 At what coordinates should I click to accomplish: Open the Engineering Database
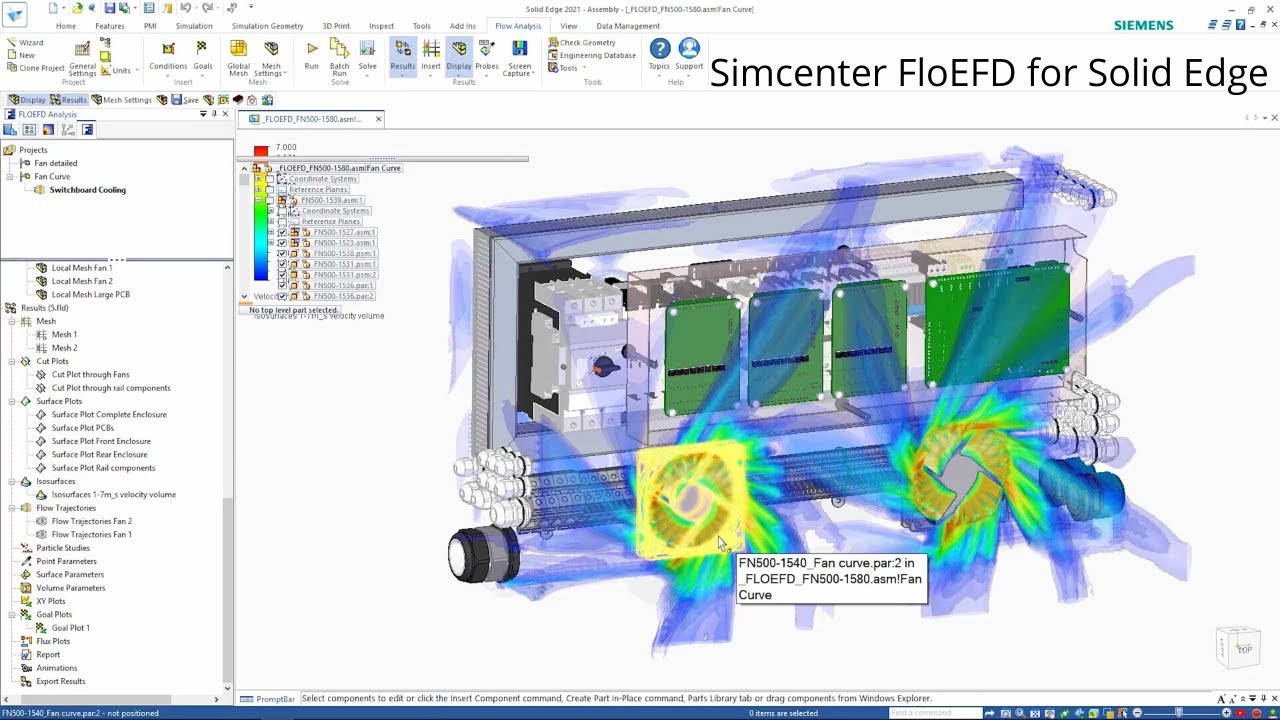(x=592, y=56)
